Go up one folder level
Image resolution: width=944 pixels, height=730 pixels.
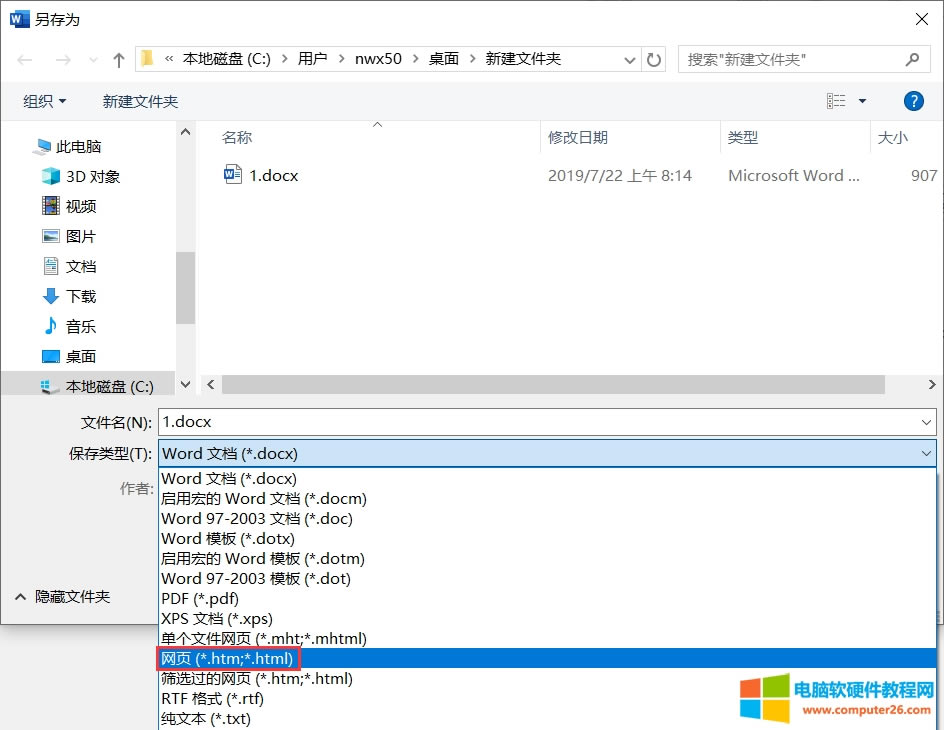click(119, 60)
